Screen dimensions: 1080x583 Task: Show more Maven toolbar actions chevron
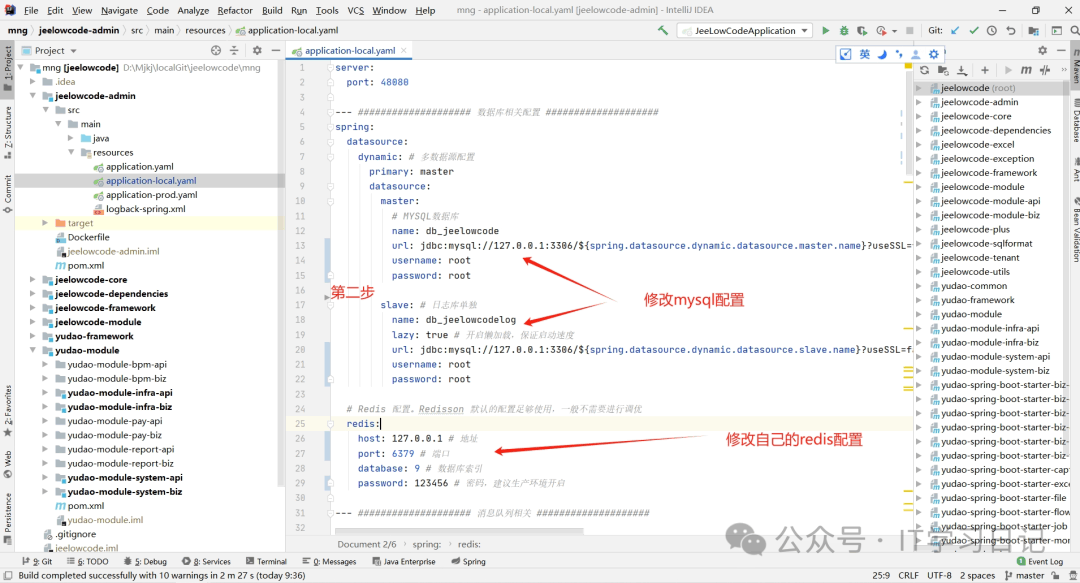[1064, 70]
